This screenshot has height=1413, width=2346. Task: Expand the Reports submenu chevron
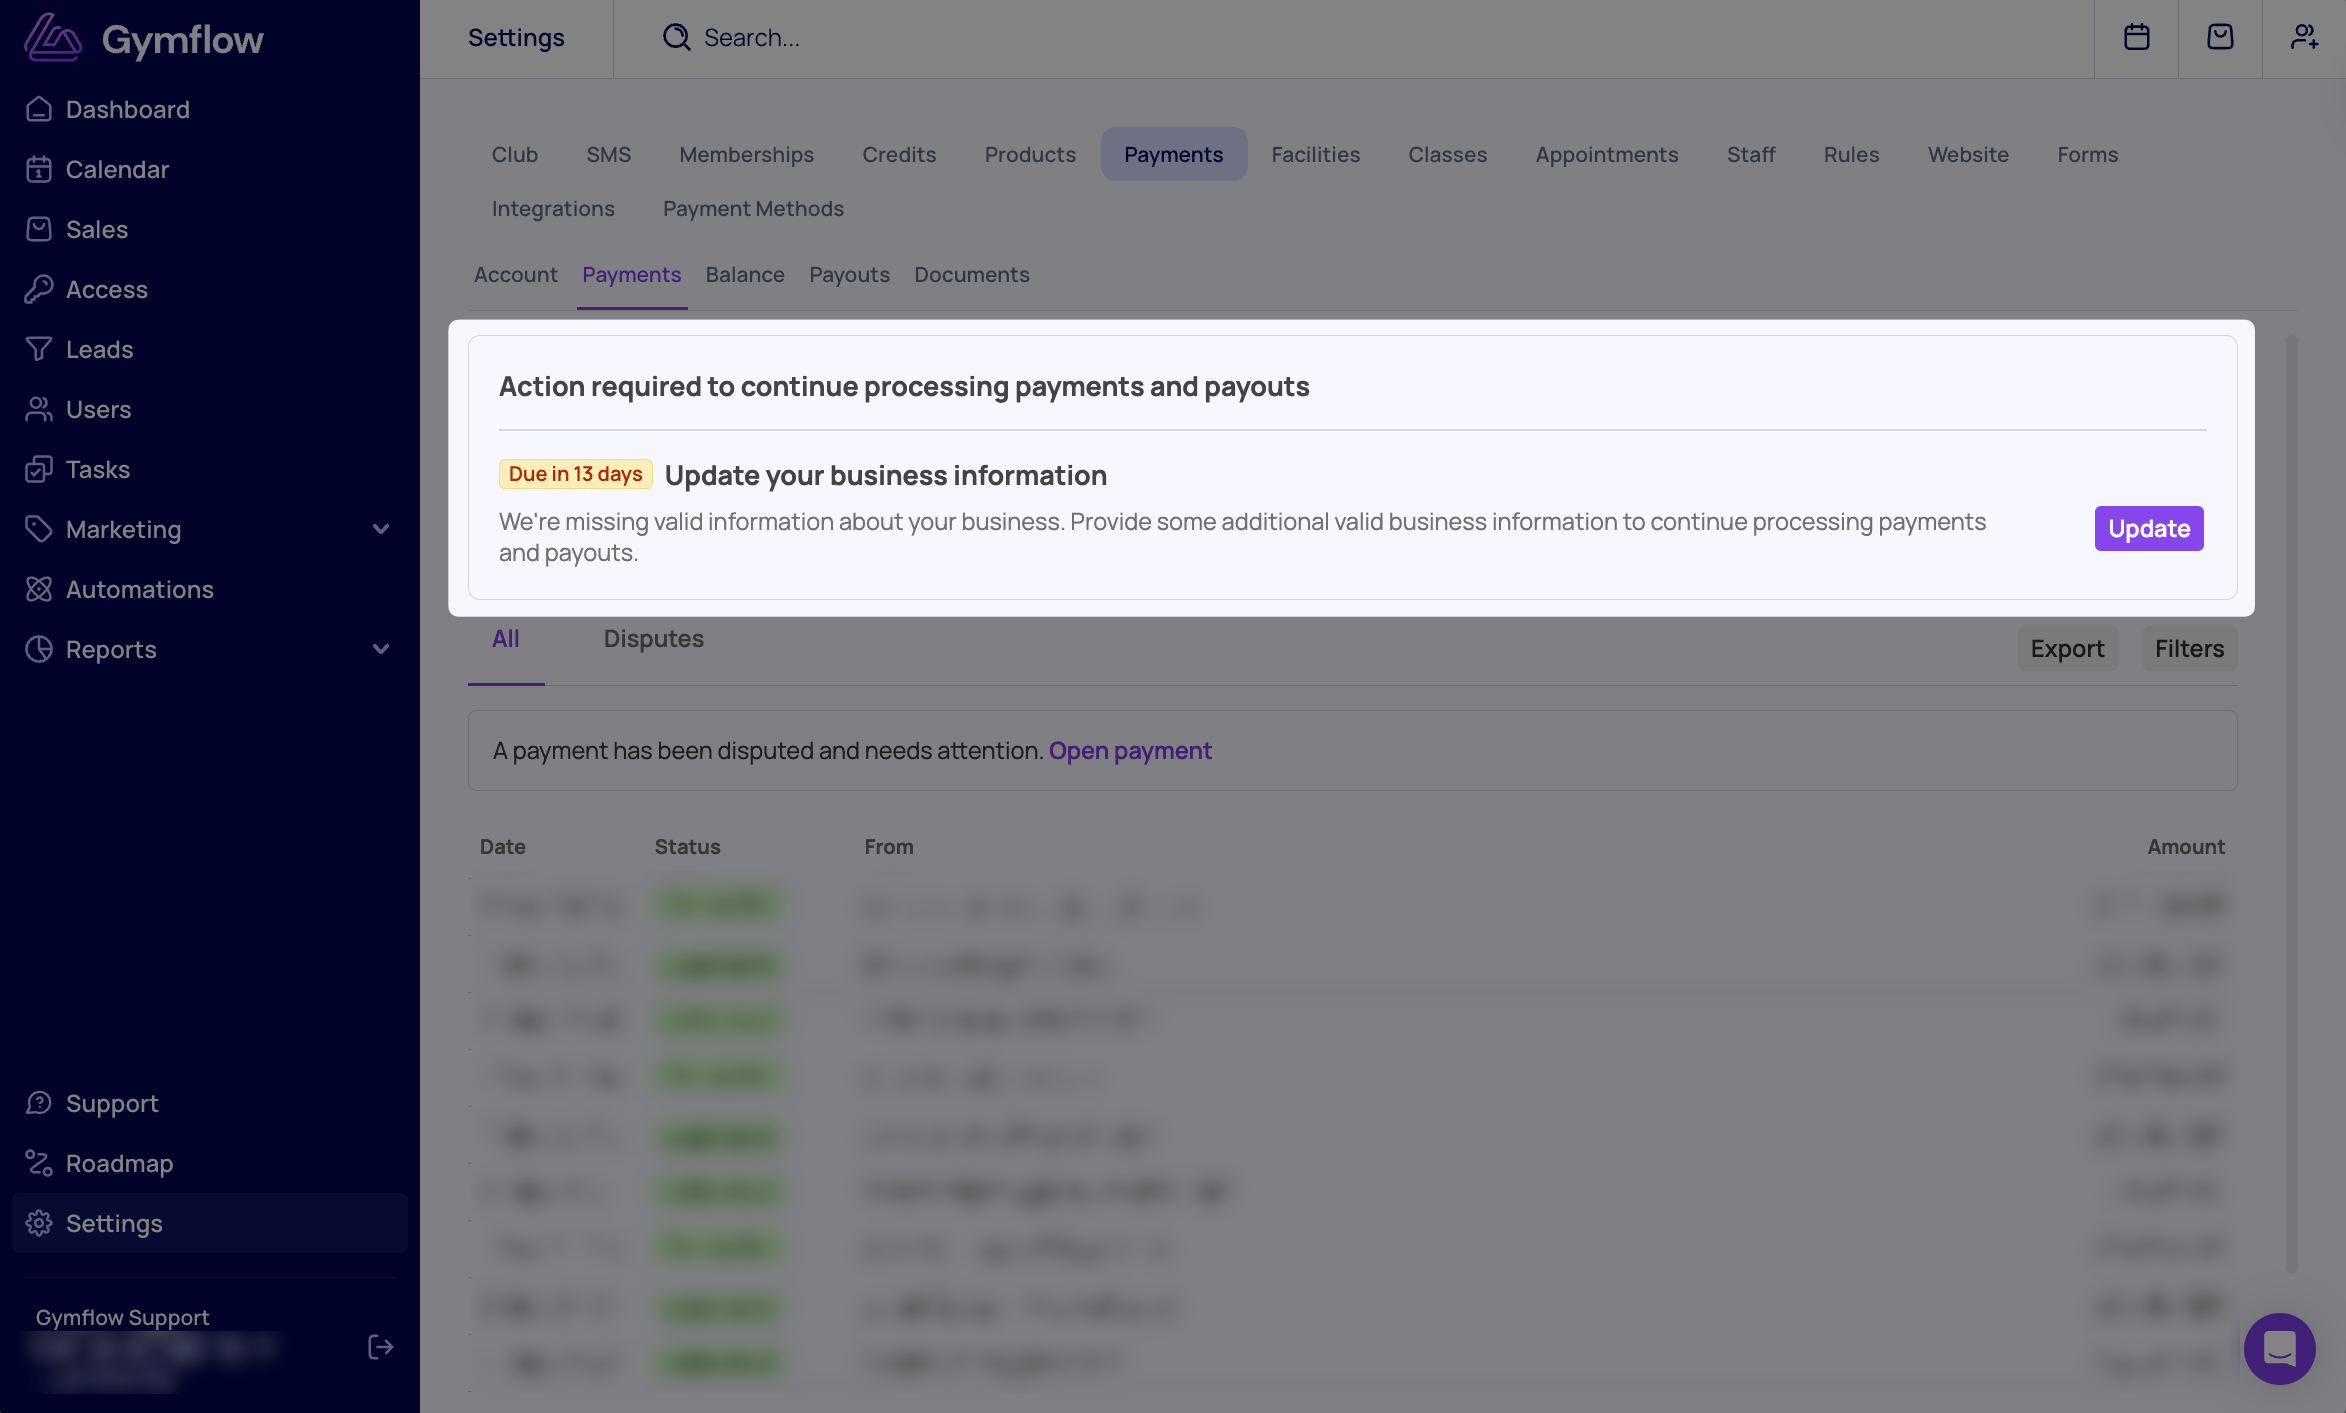click(381, 649)
